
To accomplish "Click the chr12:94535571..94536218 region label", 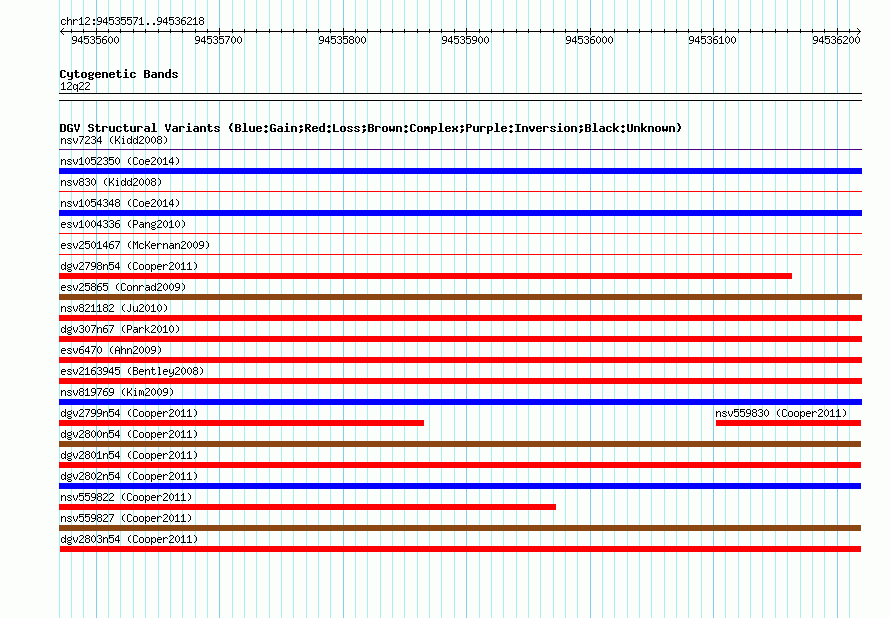I will tap(132, 22).
